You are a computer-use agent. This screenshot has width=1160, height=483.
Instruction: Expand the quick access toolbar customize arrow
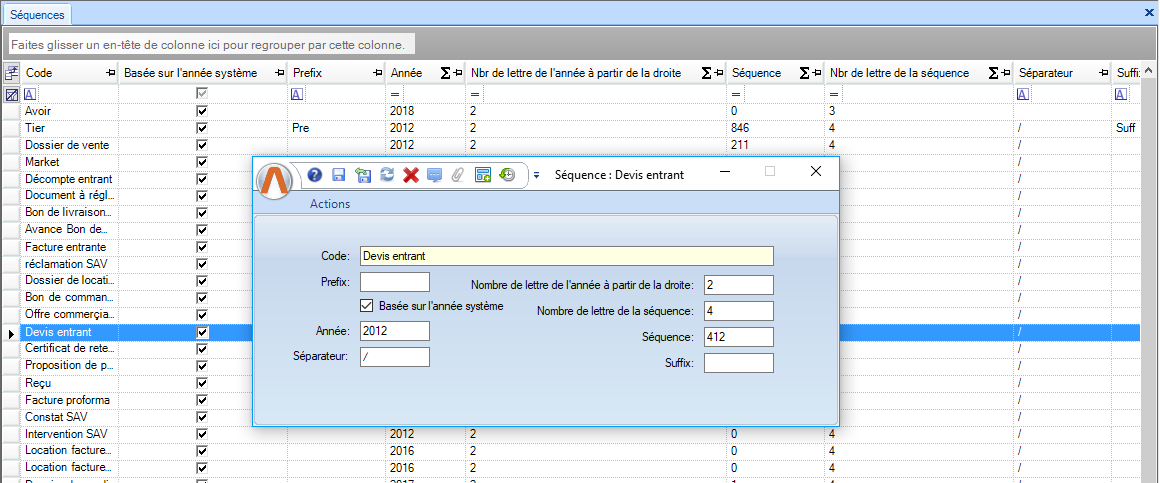click(x=536, y=175)
